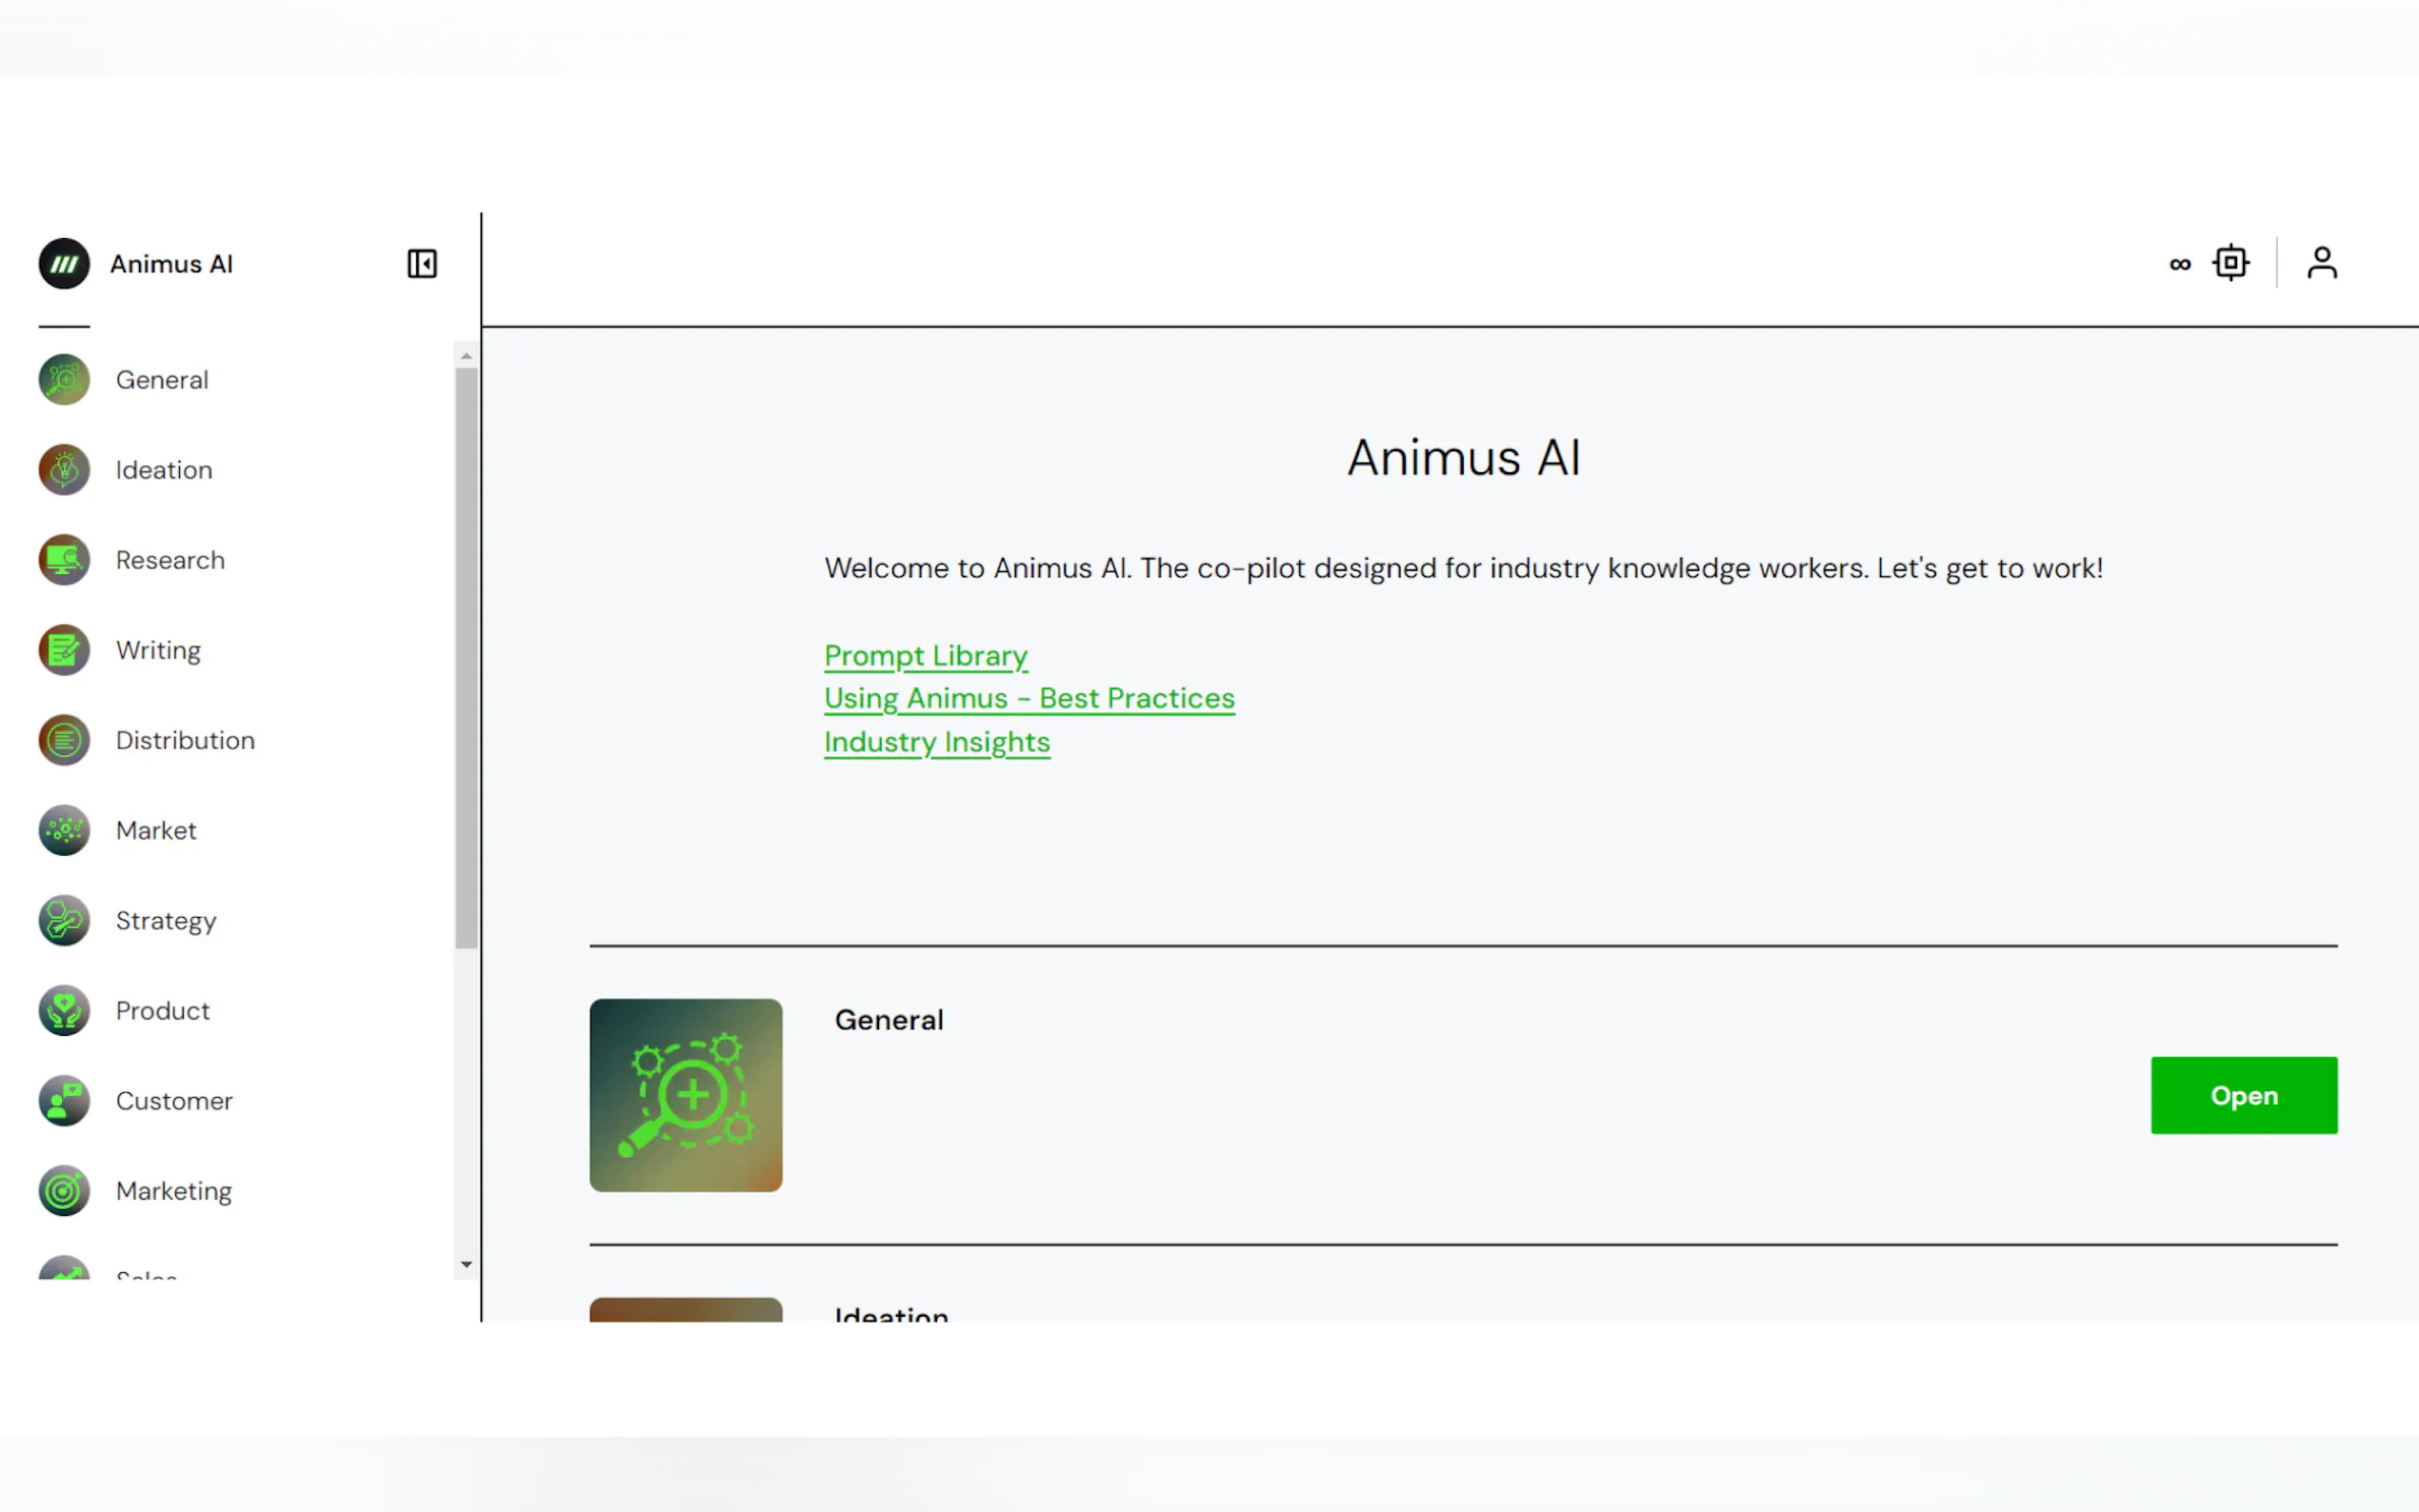
Task: Open the Strategy sidebar item
Action: [x=166, y=920]
